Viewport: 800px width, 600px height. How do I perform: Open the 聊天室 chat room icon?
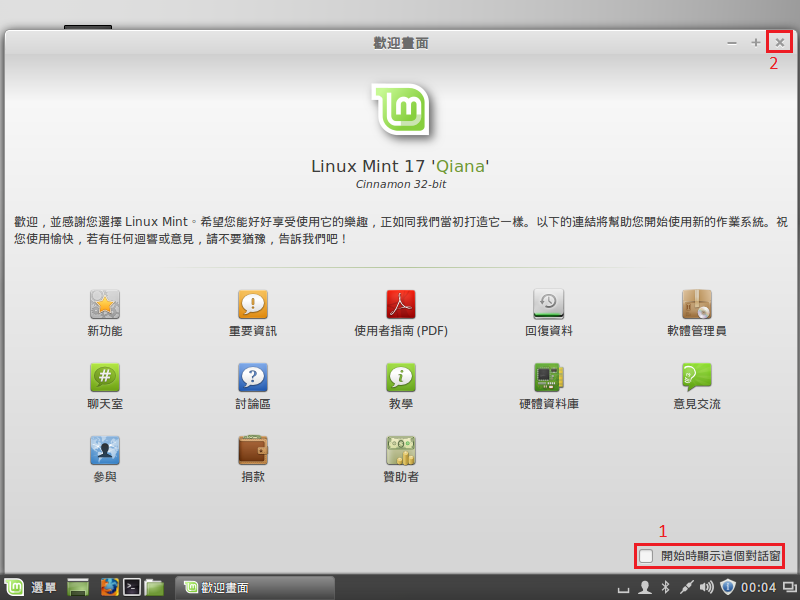pos(105,377)
